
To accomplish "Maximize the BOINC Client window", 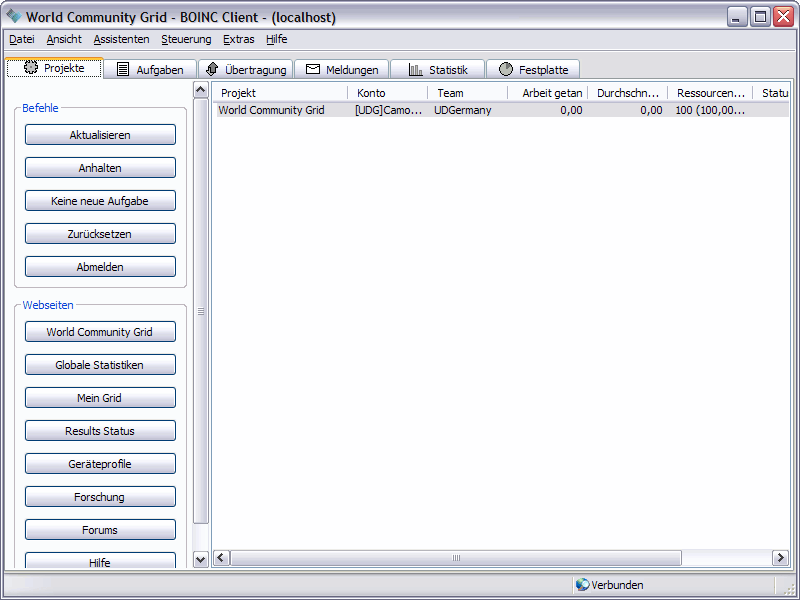I will [760, 17].
